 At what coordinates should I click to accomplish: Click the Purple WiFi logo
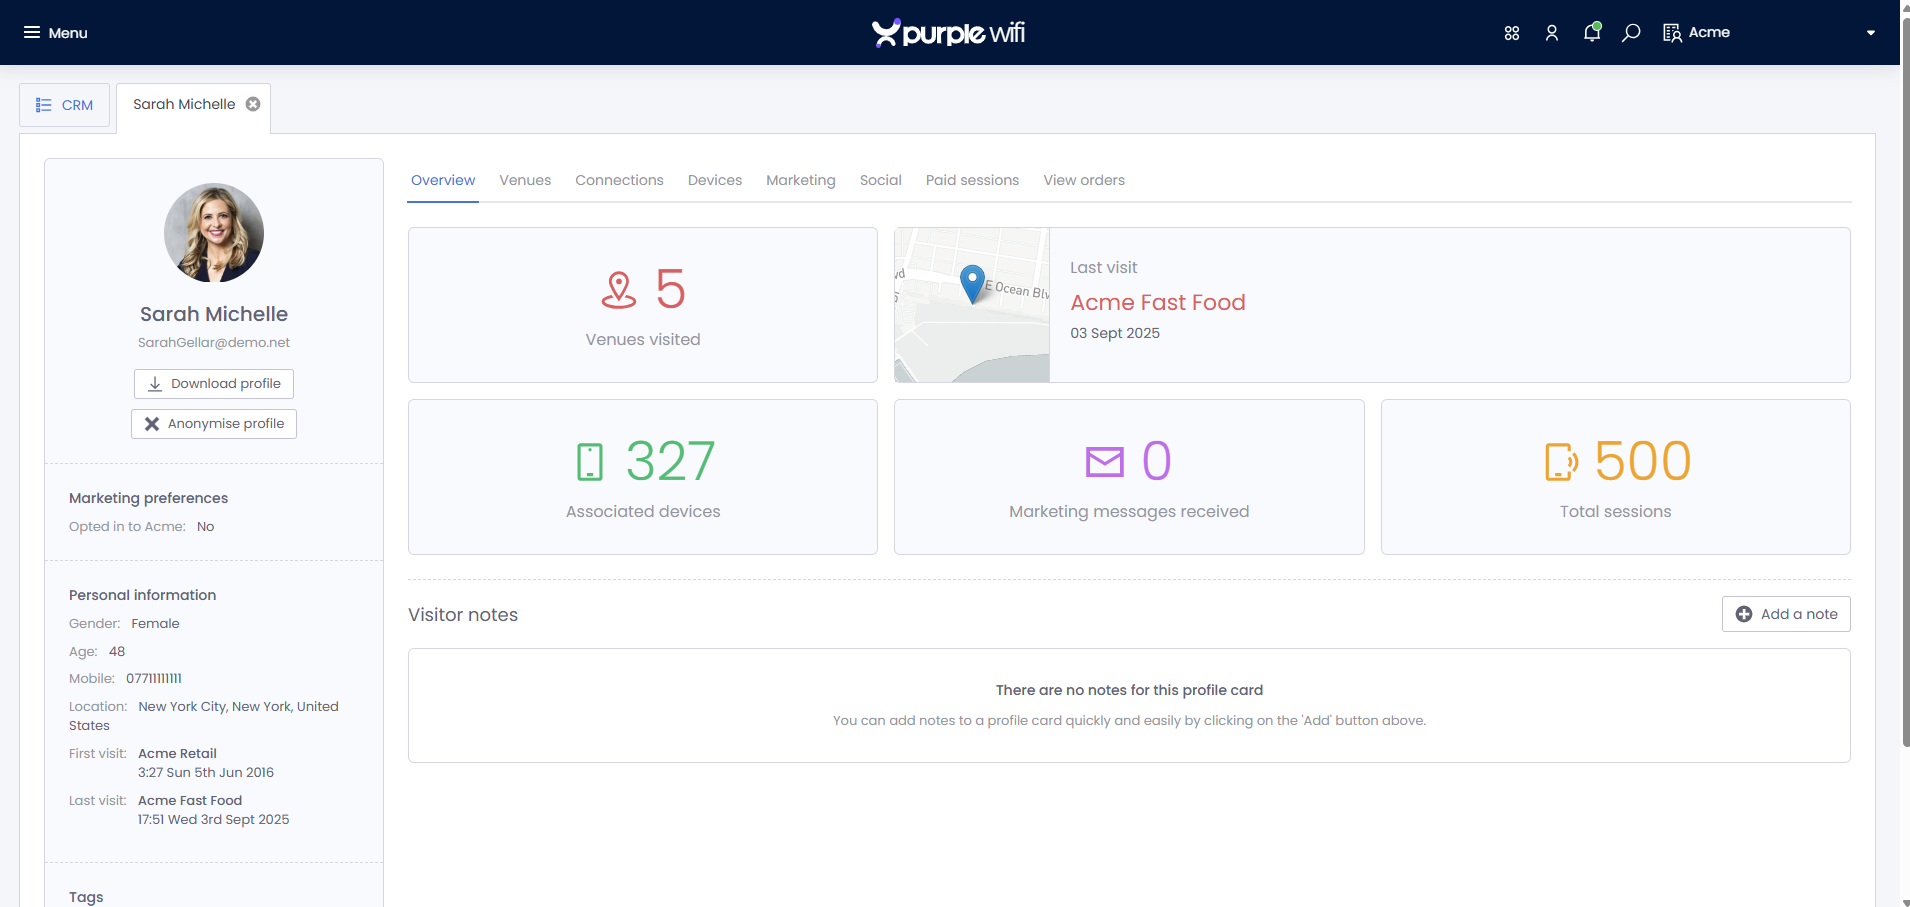click(x=948, y=33)
